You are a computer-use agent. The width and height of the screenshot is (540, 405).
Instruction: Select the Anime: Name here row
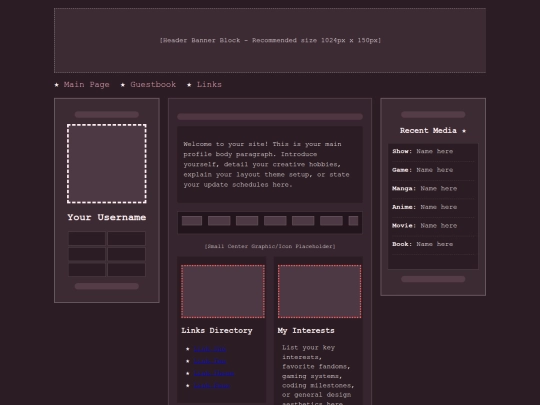click(x=433, y=207)
